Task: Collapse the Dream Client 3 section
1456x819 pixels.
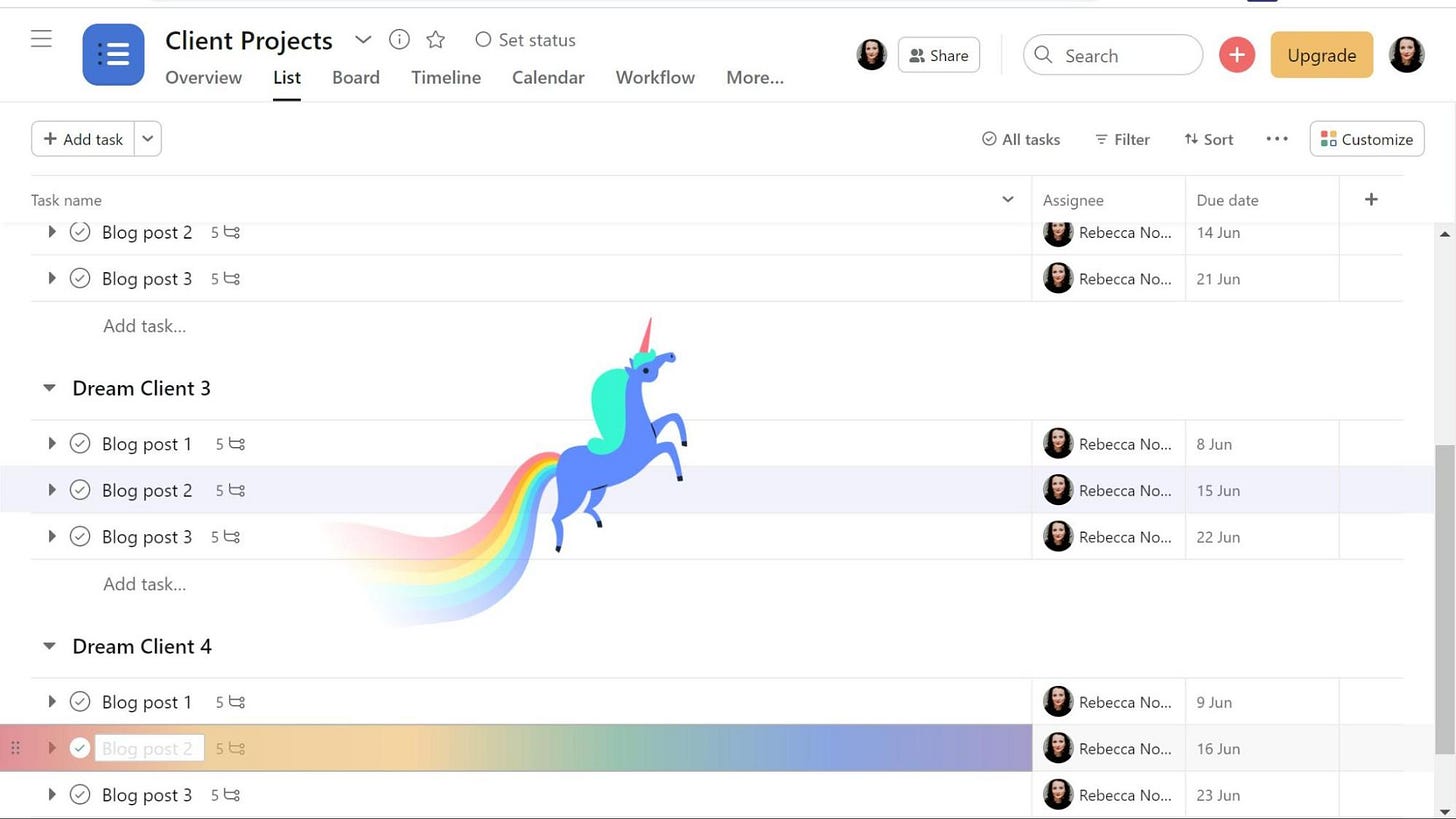Action: coord(49,387)
